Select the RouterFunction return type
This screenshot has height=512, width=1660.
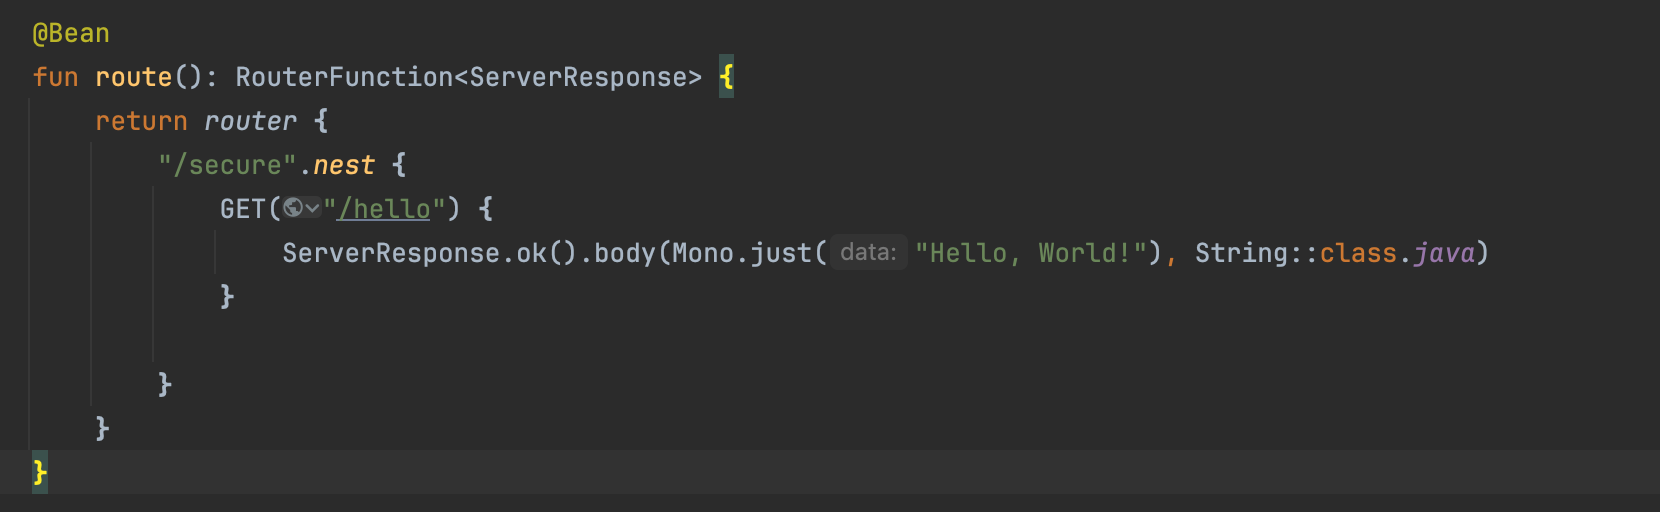coord(344,77)
